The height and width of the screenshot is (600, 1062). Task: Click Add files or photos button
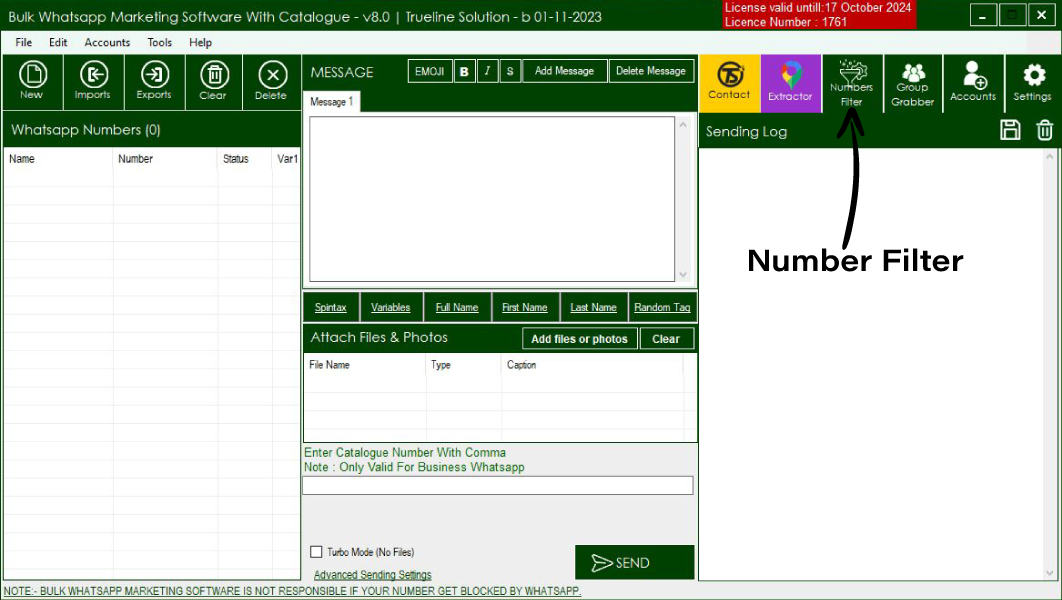[580, 339]
